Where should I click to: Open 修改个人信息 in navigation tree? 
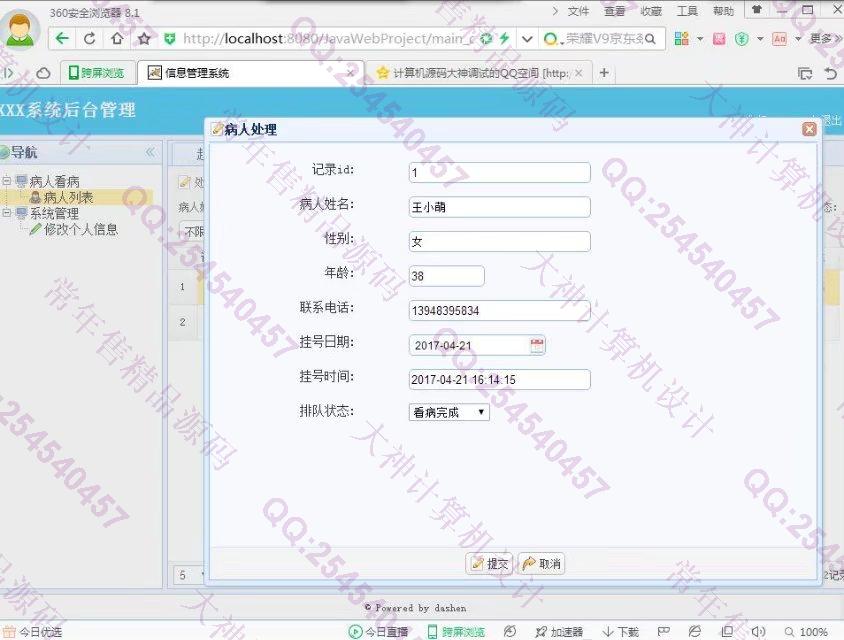pos(80,229)
